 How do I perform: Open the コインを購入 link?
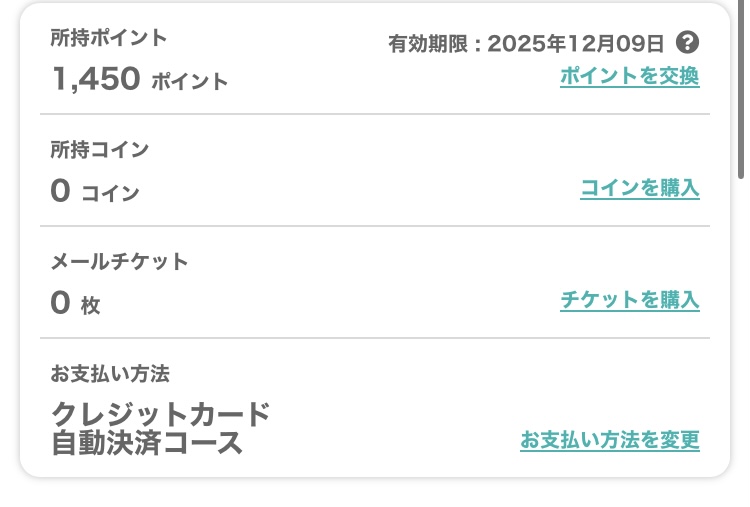click(640, 188)
